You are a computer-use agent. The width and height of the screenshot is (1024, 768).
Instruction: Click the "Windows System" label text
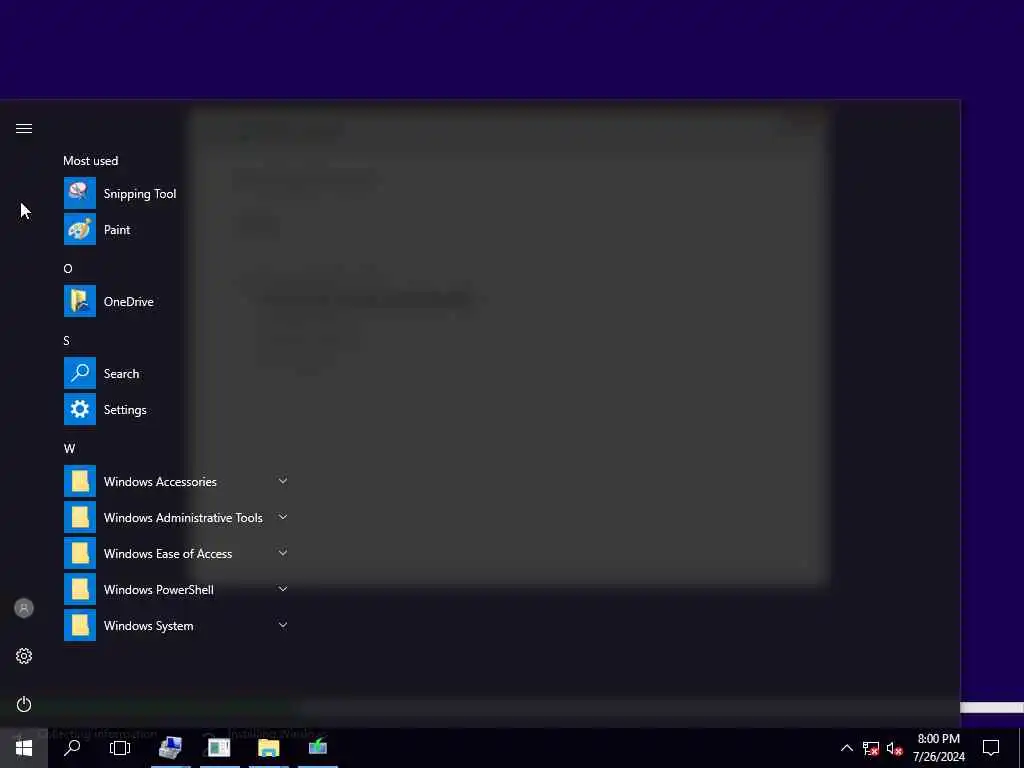point(148,626)
